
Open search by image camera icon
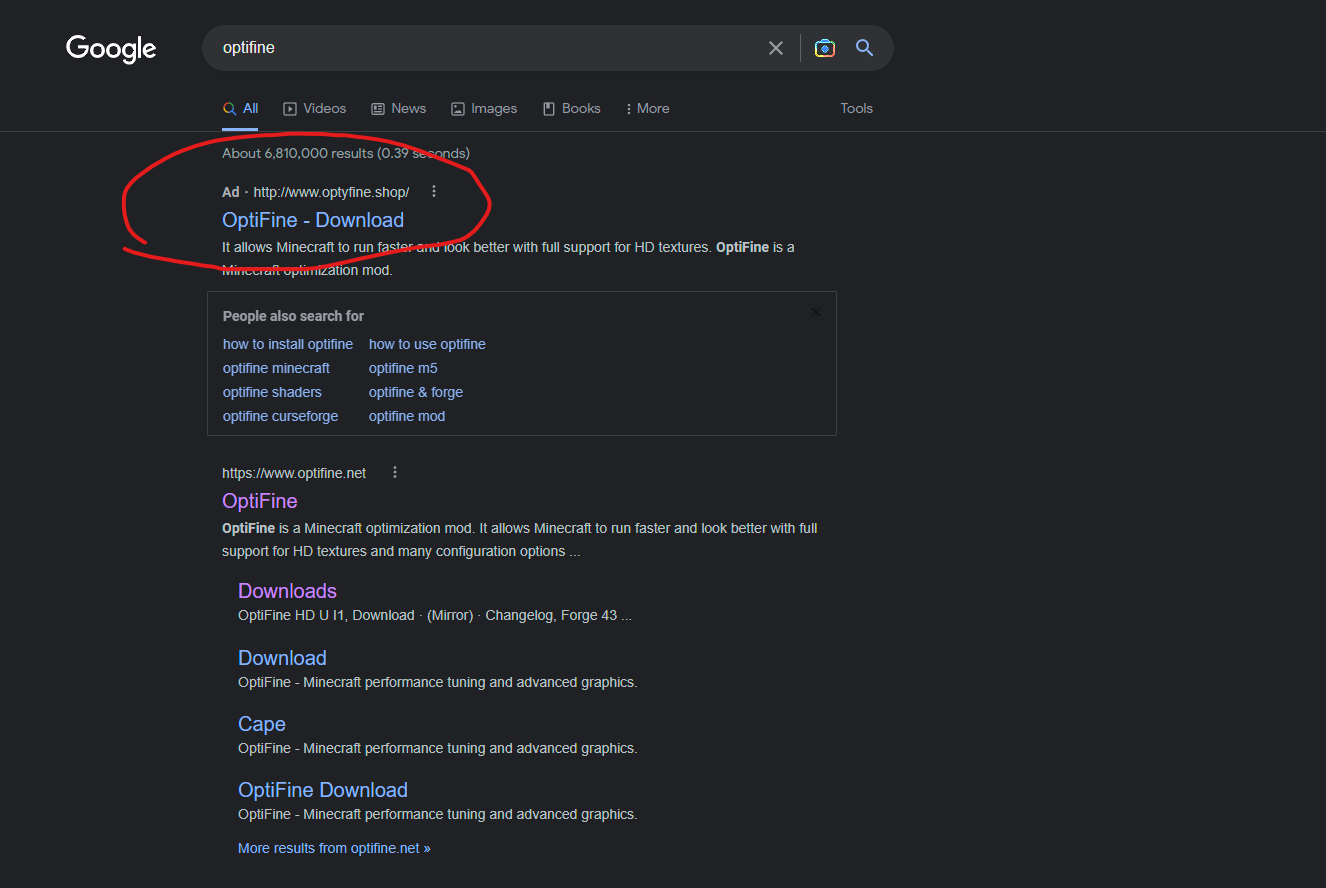click(824, 48)
